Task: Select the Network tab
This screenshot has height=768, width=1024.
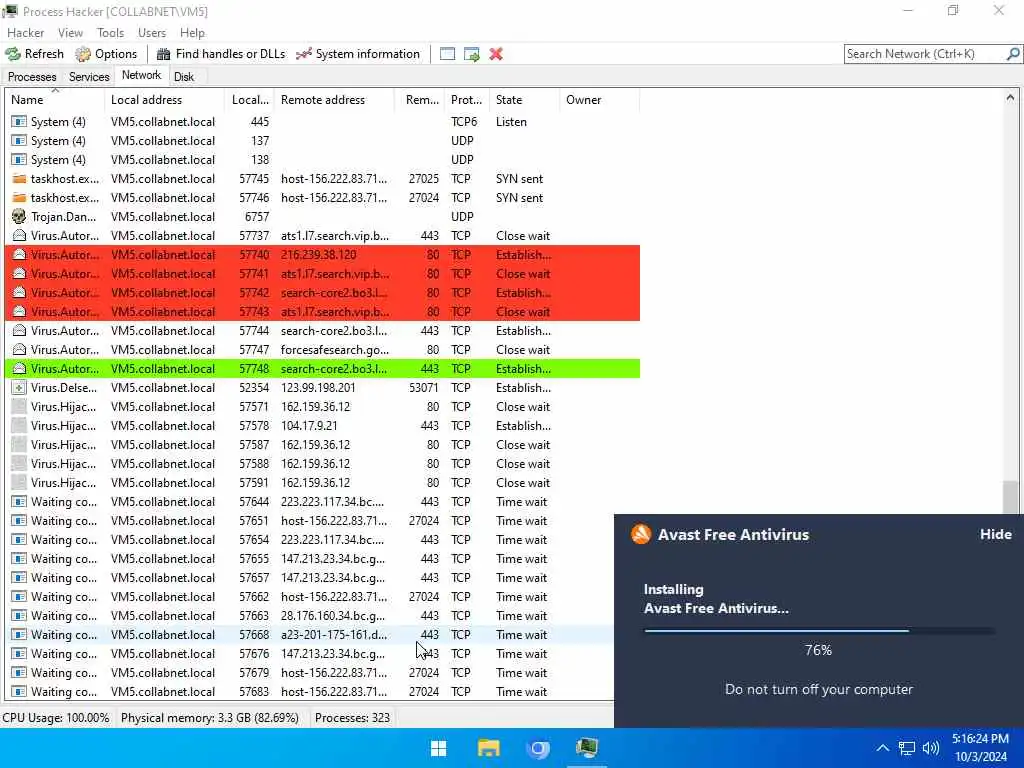Action: (x=141, y=76)
